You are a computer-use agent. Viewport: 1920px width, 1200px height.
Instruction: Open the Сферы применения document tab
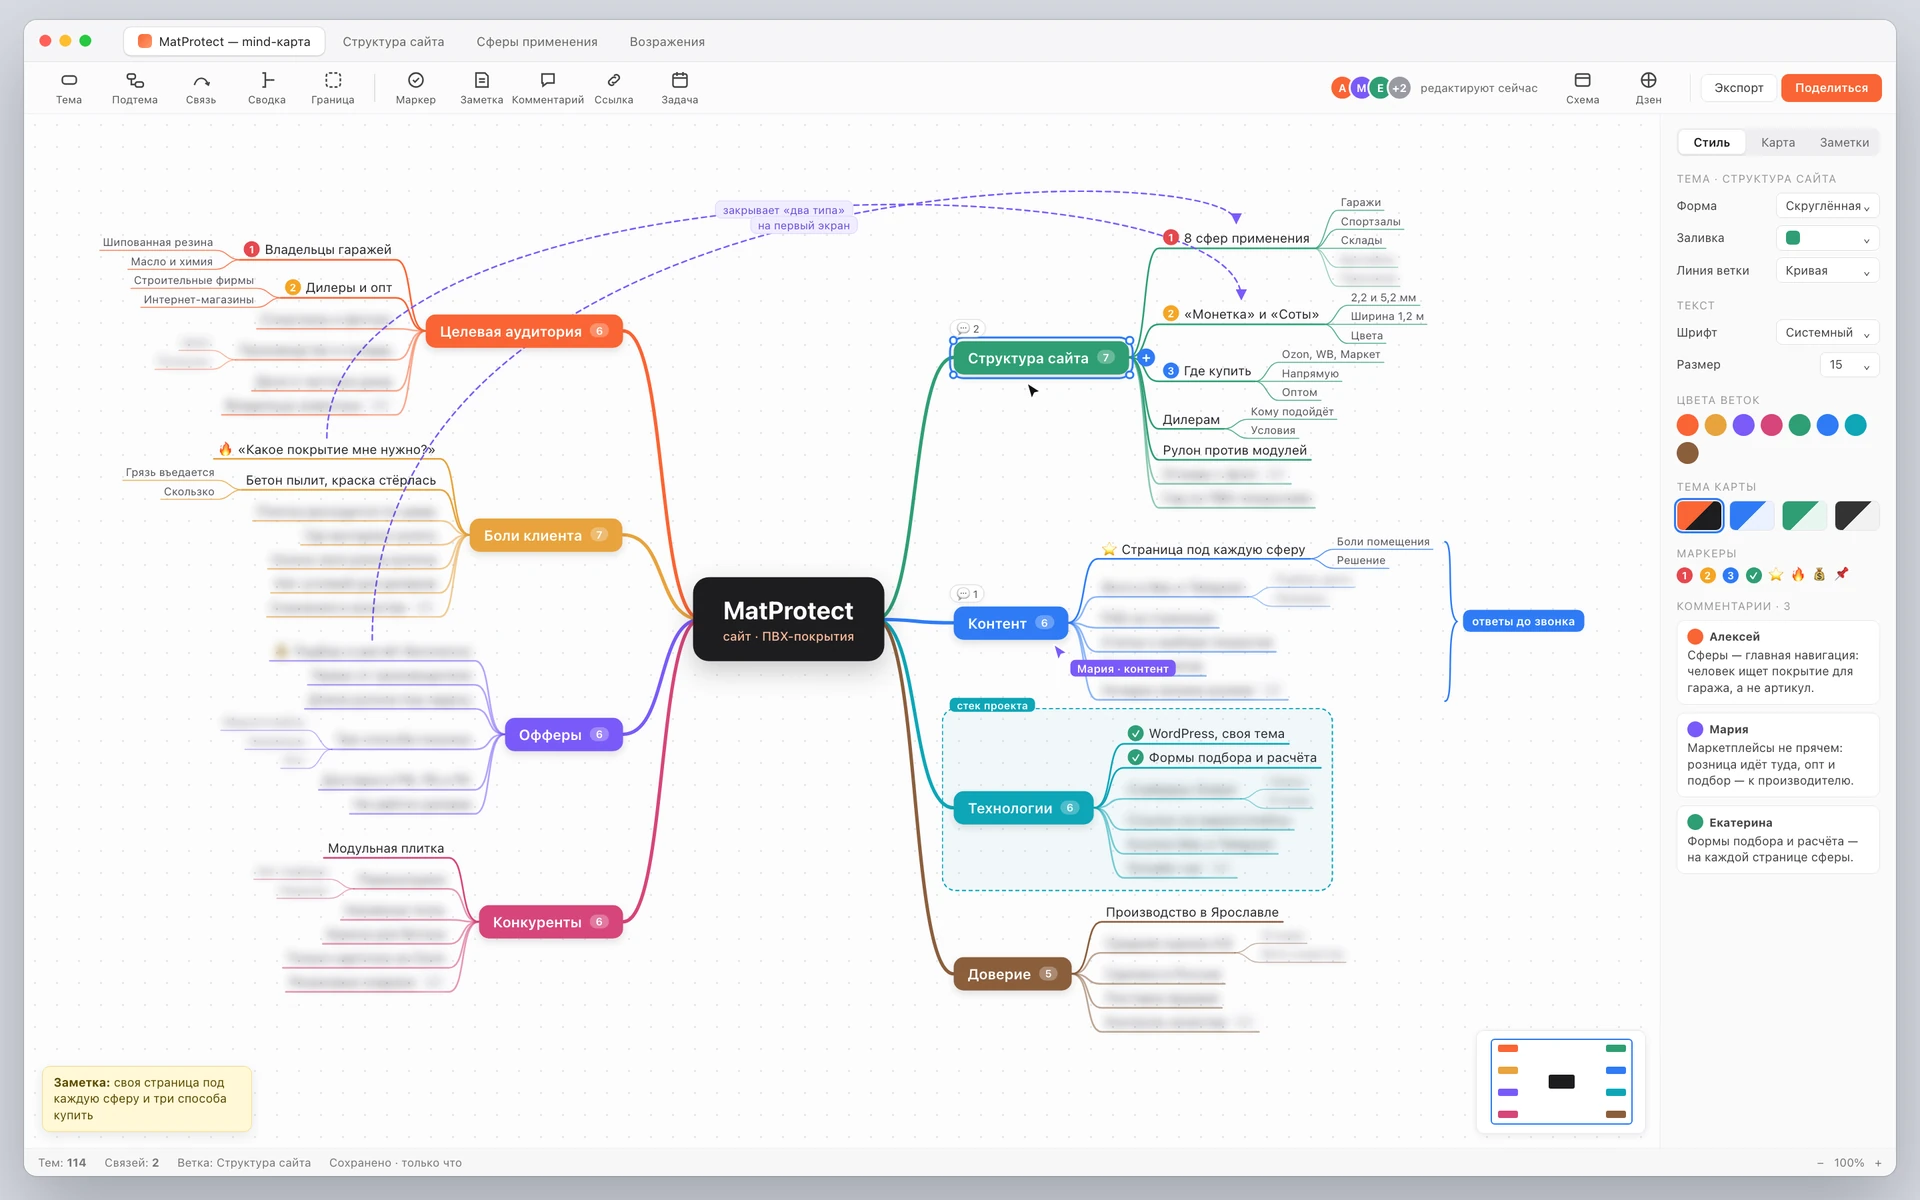[537, 42]
